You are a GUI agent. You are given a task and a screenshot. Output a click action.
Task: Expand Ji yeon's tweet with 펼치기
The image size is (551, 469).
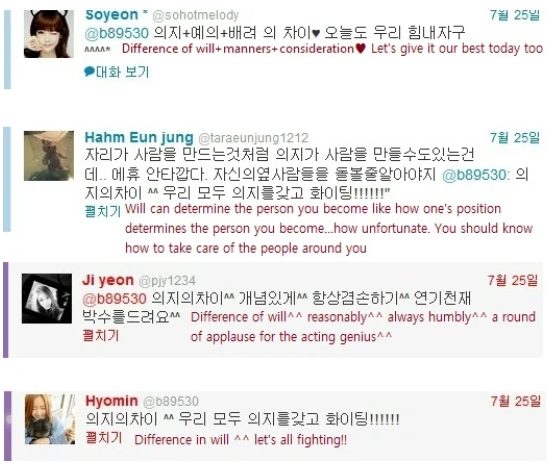101,336
